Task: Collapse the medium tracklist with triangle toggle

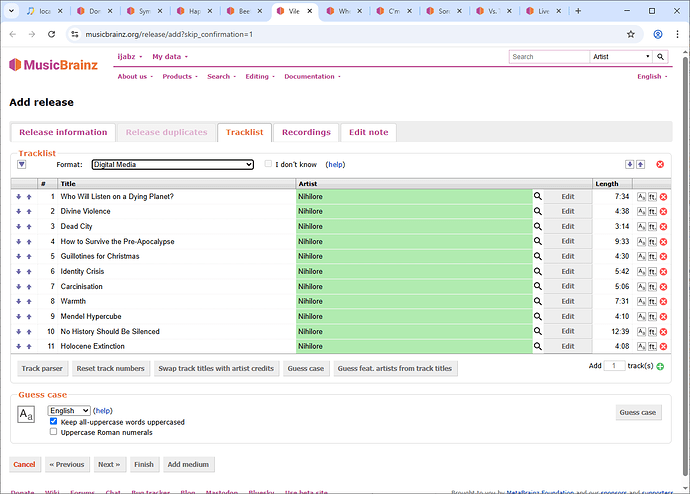Action: click(21, 164)
